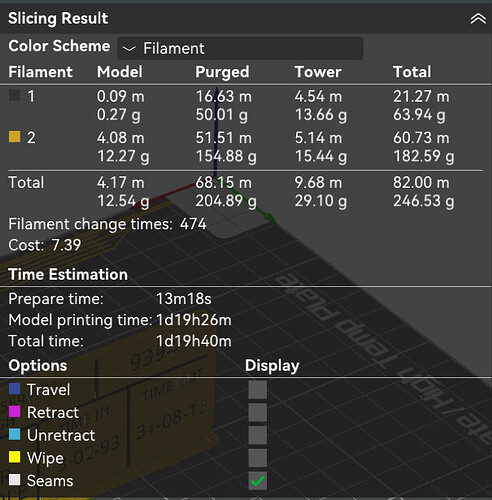Click the Slicing Result title
Viewport: 492px width, 500px height.
coord(58,18)
